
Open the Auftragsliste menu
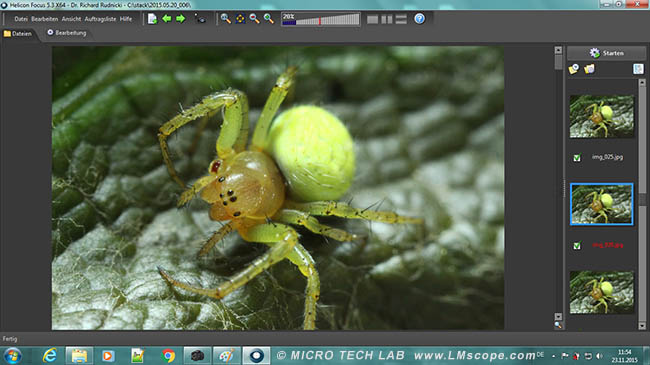(x=100, y=19)
